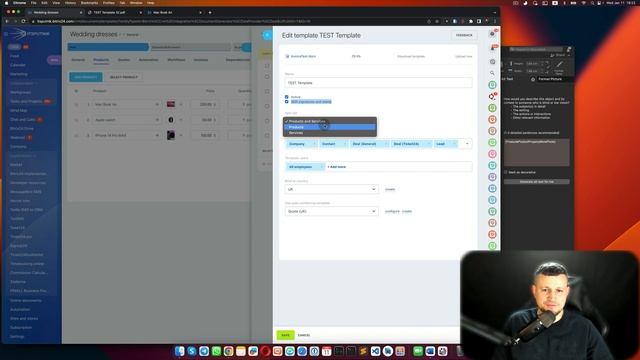640x360 pixels.
Task: Remove the Lead tag from bindings
Action: pyautogui.click(x=454, y=144)
